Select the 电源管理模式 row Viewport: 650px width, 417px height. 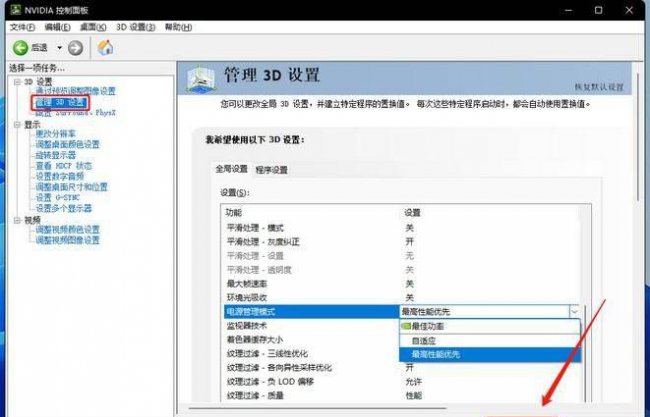pyautogui.click(x=401, y=312)
